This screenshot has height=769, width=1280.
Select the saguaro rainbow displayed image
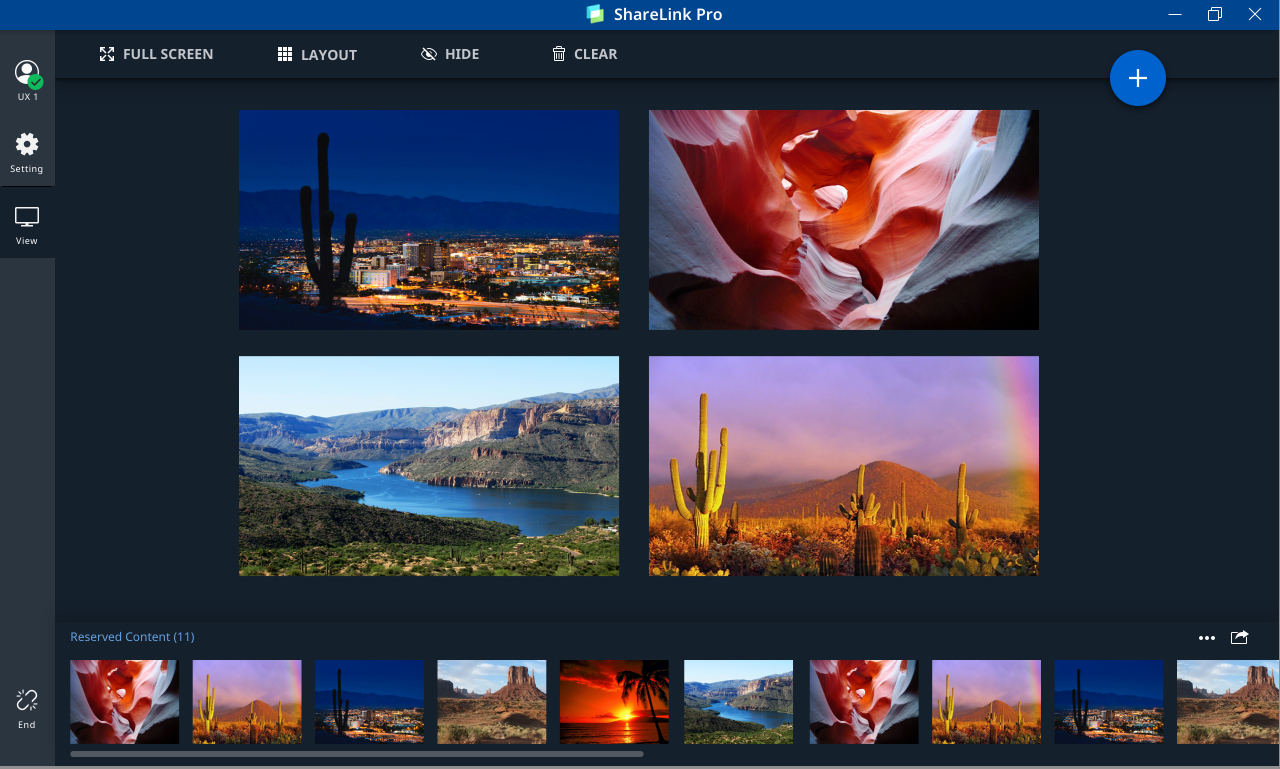tap(843, 466)
